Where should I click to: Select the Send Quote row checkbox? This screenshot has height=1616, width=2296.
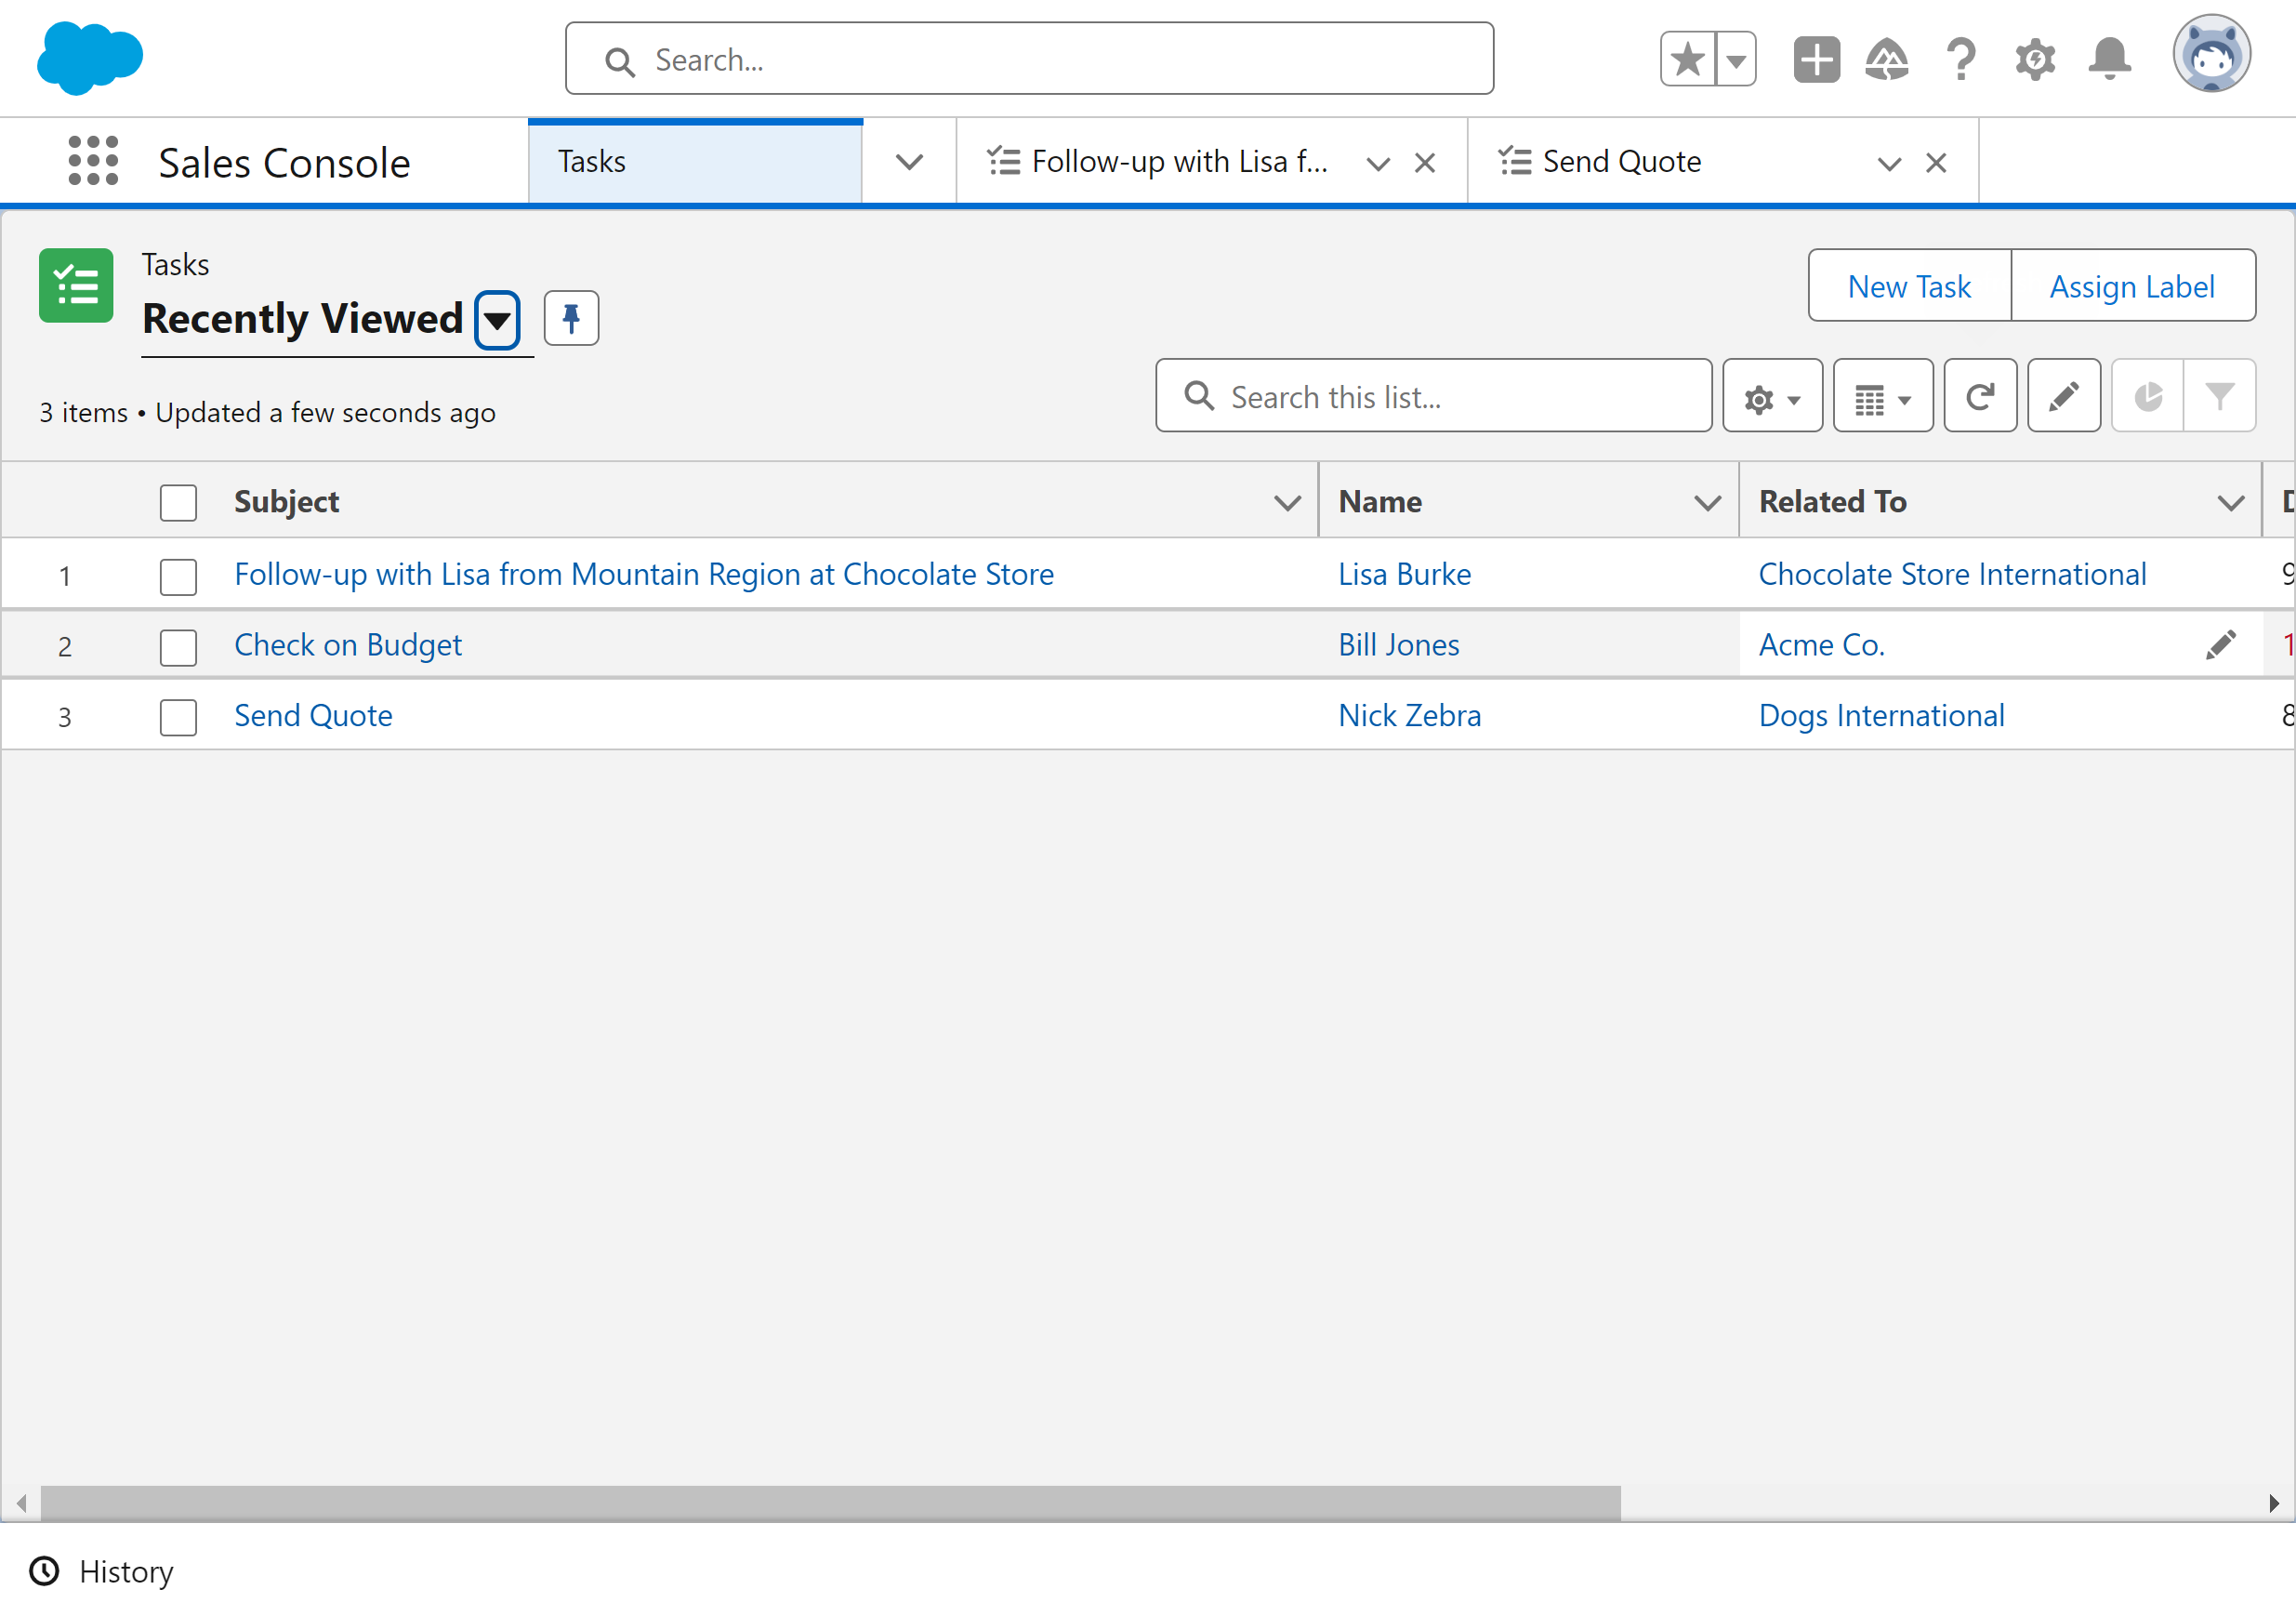(x=178, y=717)
